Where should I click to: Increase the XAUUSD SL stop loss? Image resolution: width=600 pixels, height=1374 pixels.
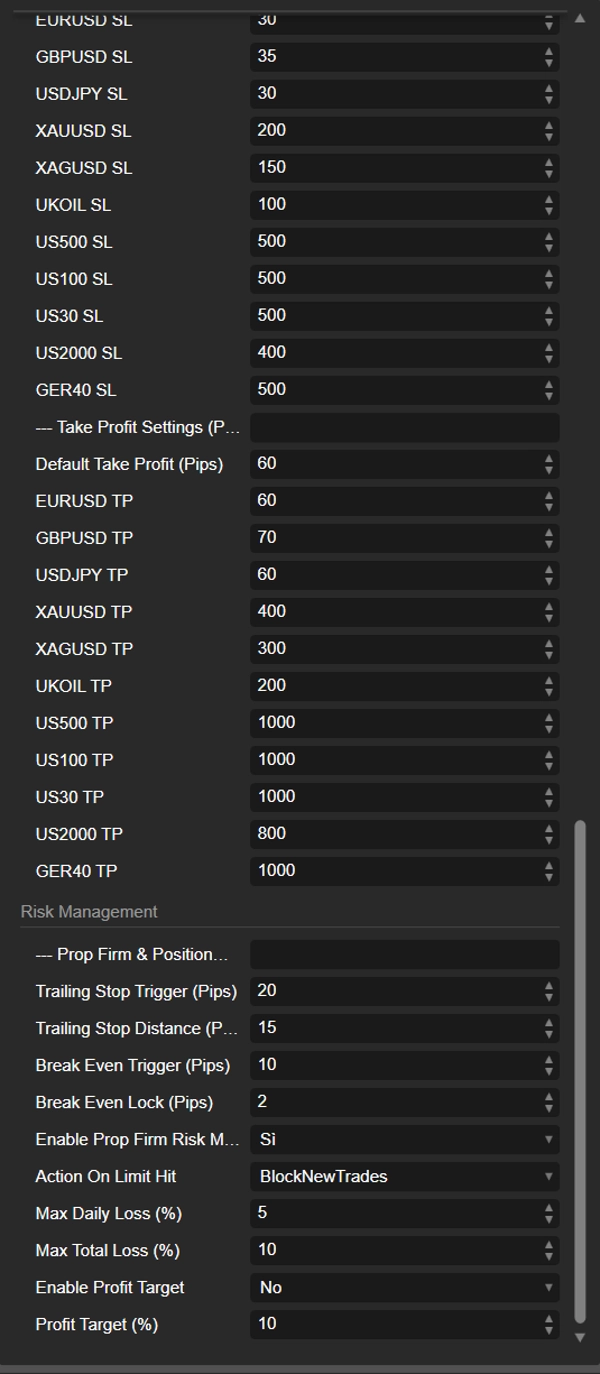[x=549, y=125]
